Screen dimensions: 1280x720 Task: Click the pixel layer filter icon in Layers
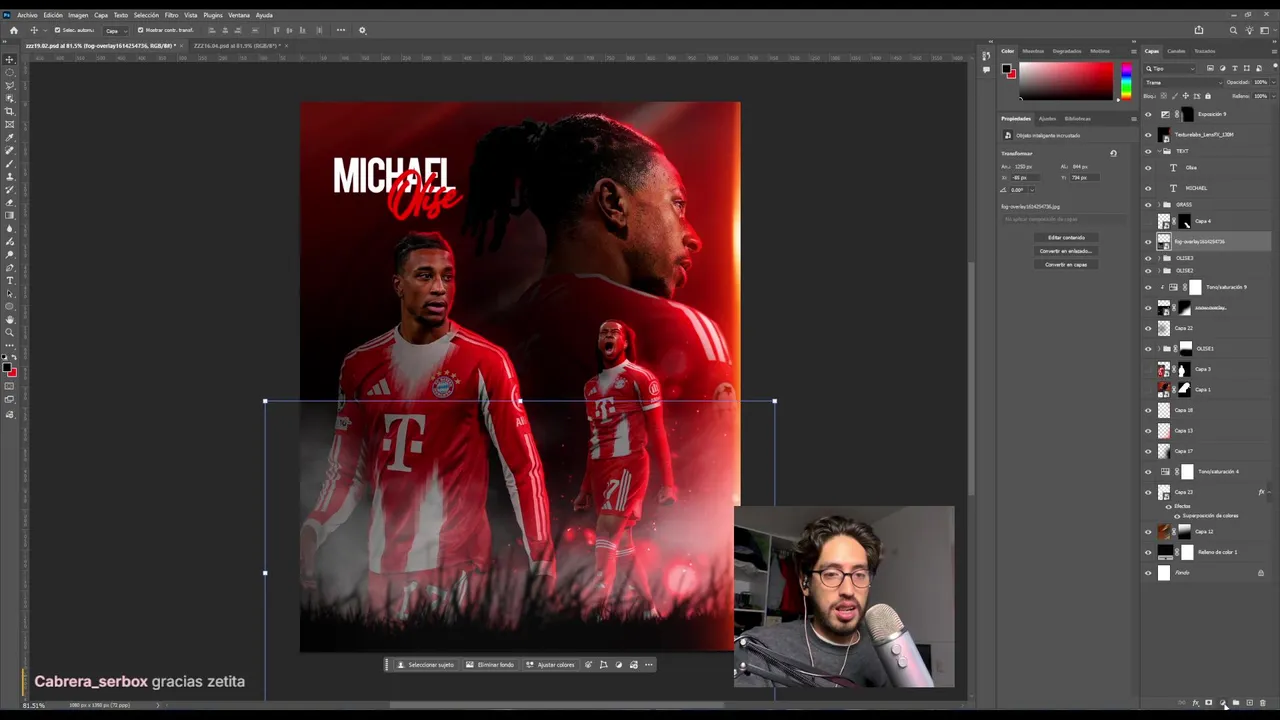1210,68
